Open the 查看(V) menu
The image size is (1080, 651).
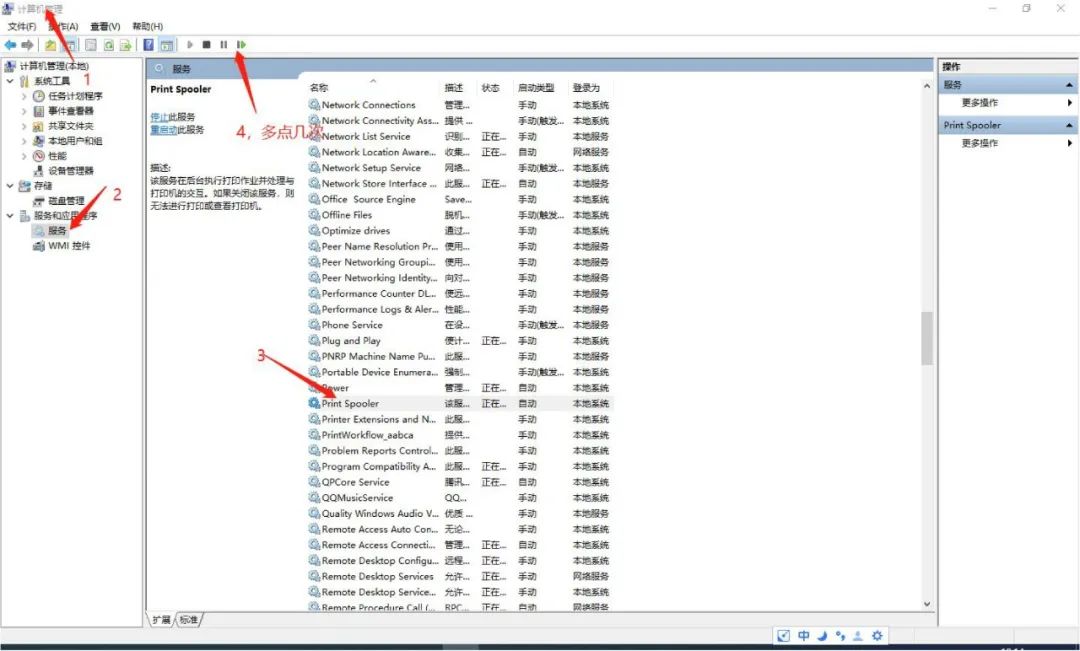[105, 26]
